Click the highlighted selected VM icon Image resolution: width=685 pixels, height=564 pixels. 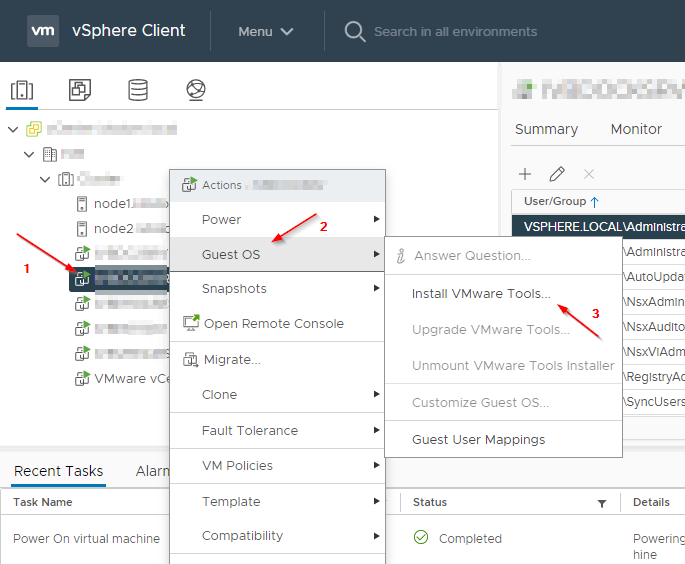tap(82, 278)
